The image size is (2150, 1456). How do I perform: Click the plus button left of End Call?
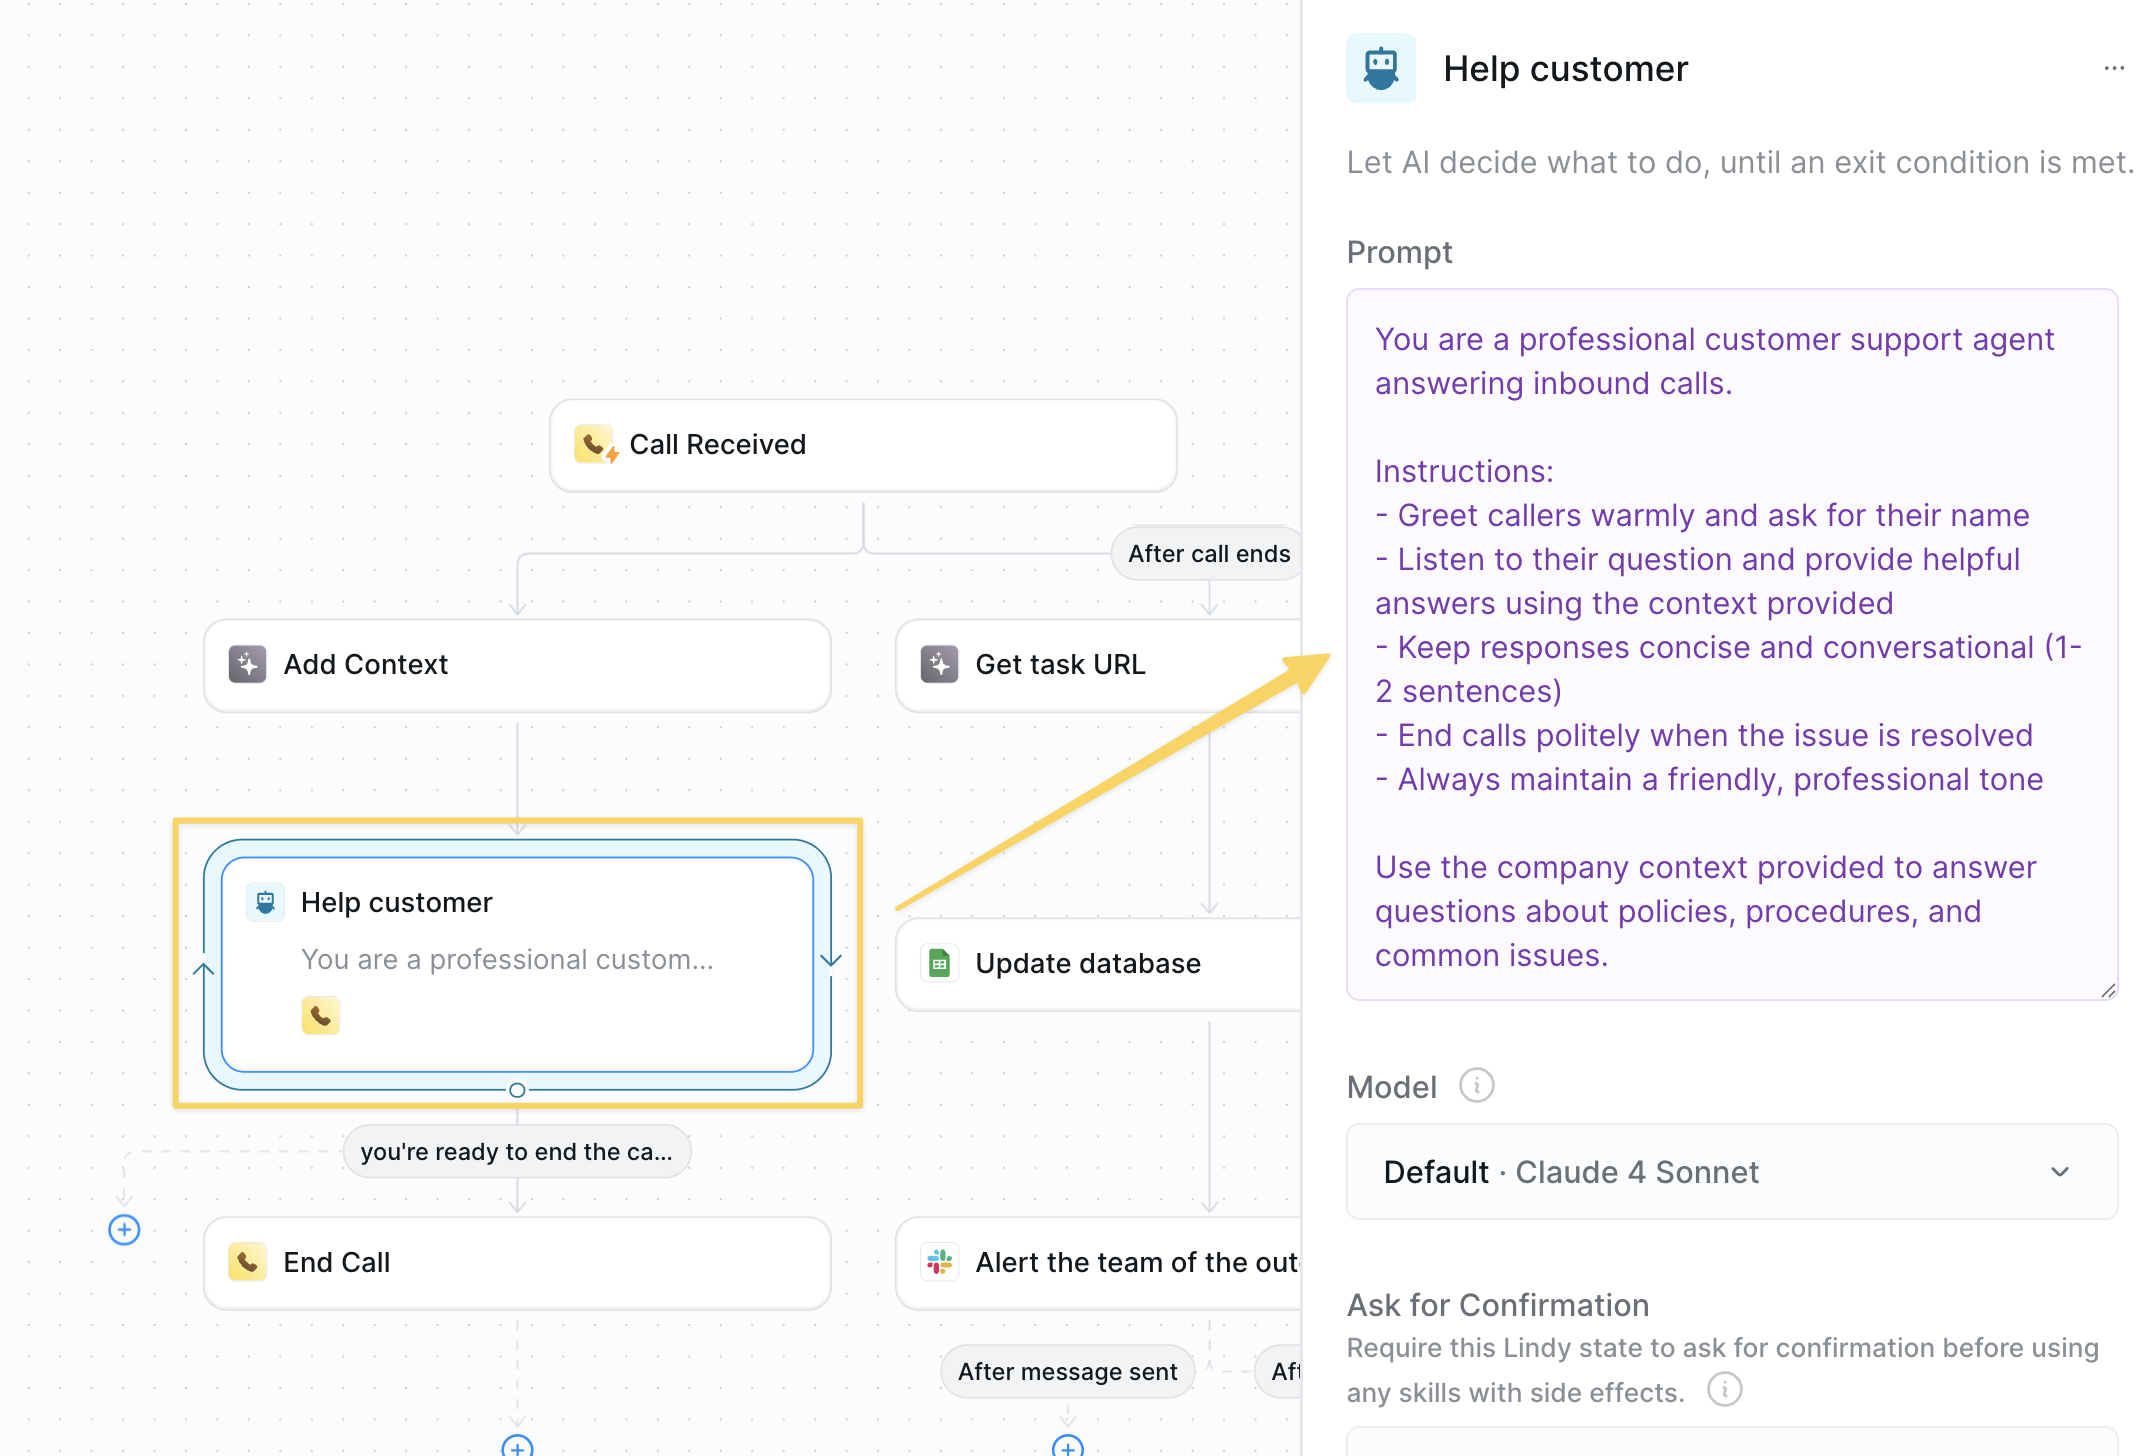(x=124, y=1230)
